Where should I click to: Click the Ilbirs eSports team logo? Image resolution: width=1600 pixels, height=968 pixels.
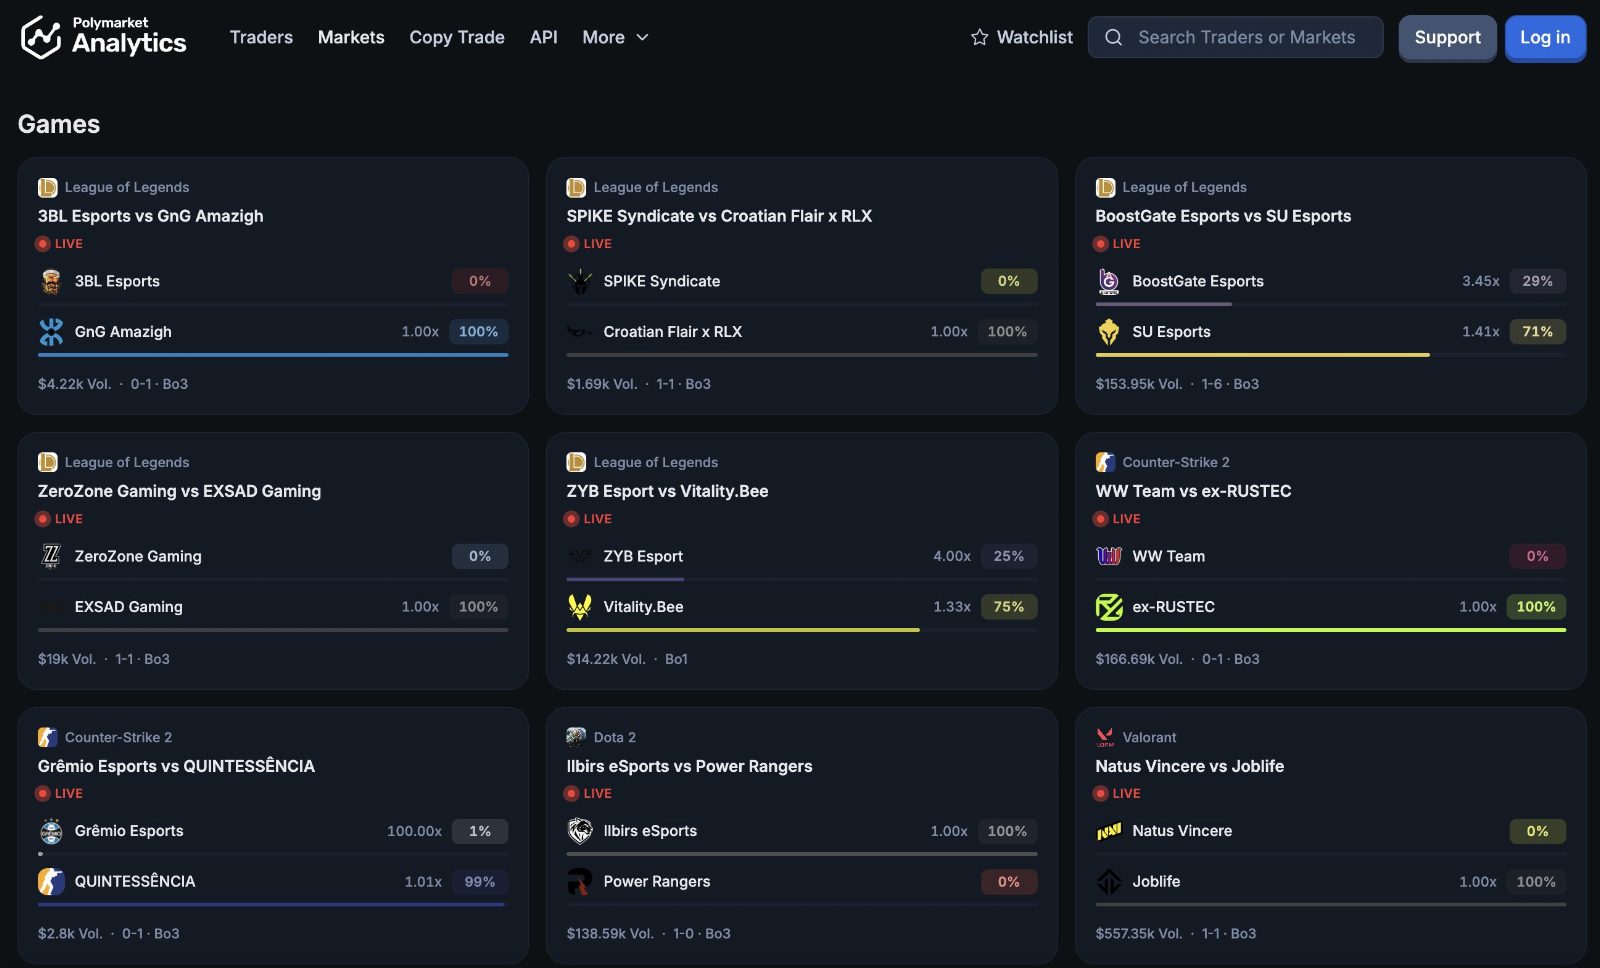click(579, 831)
